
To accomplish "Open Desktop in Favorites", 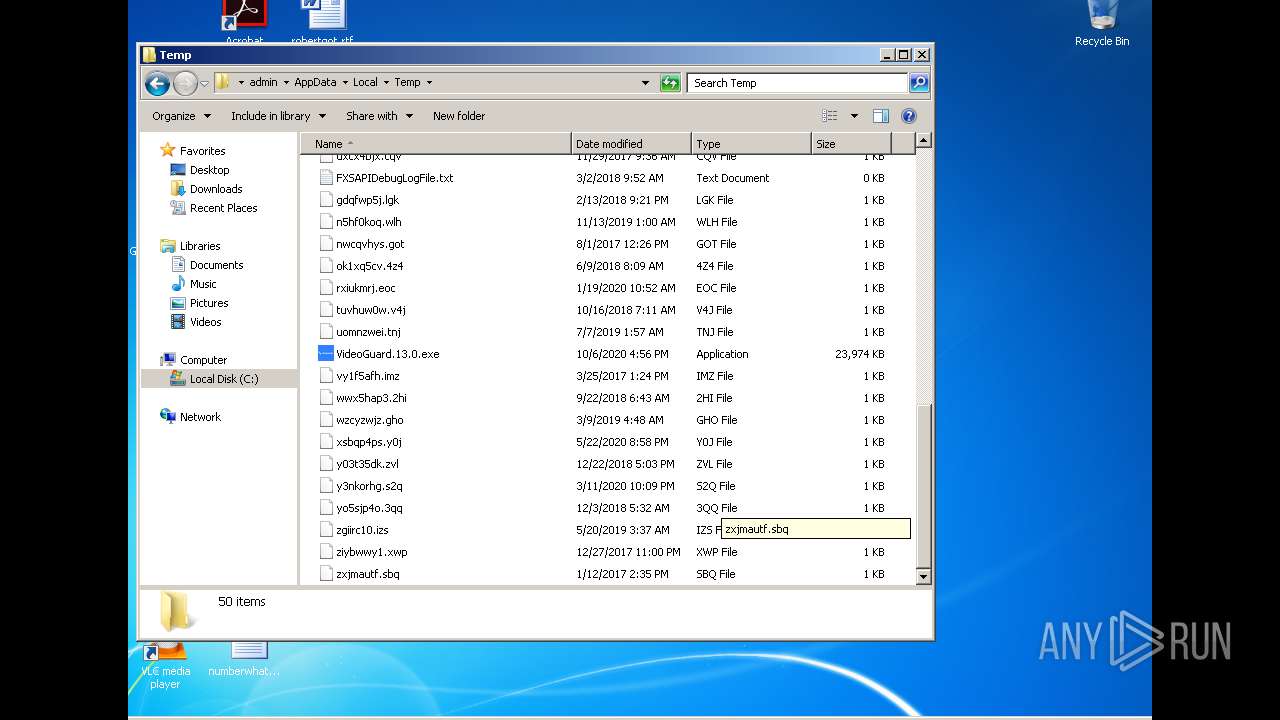I will point(209,170).
